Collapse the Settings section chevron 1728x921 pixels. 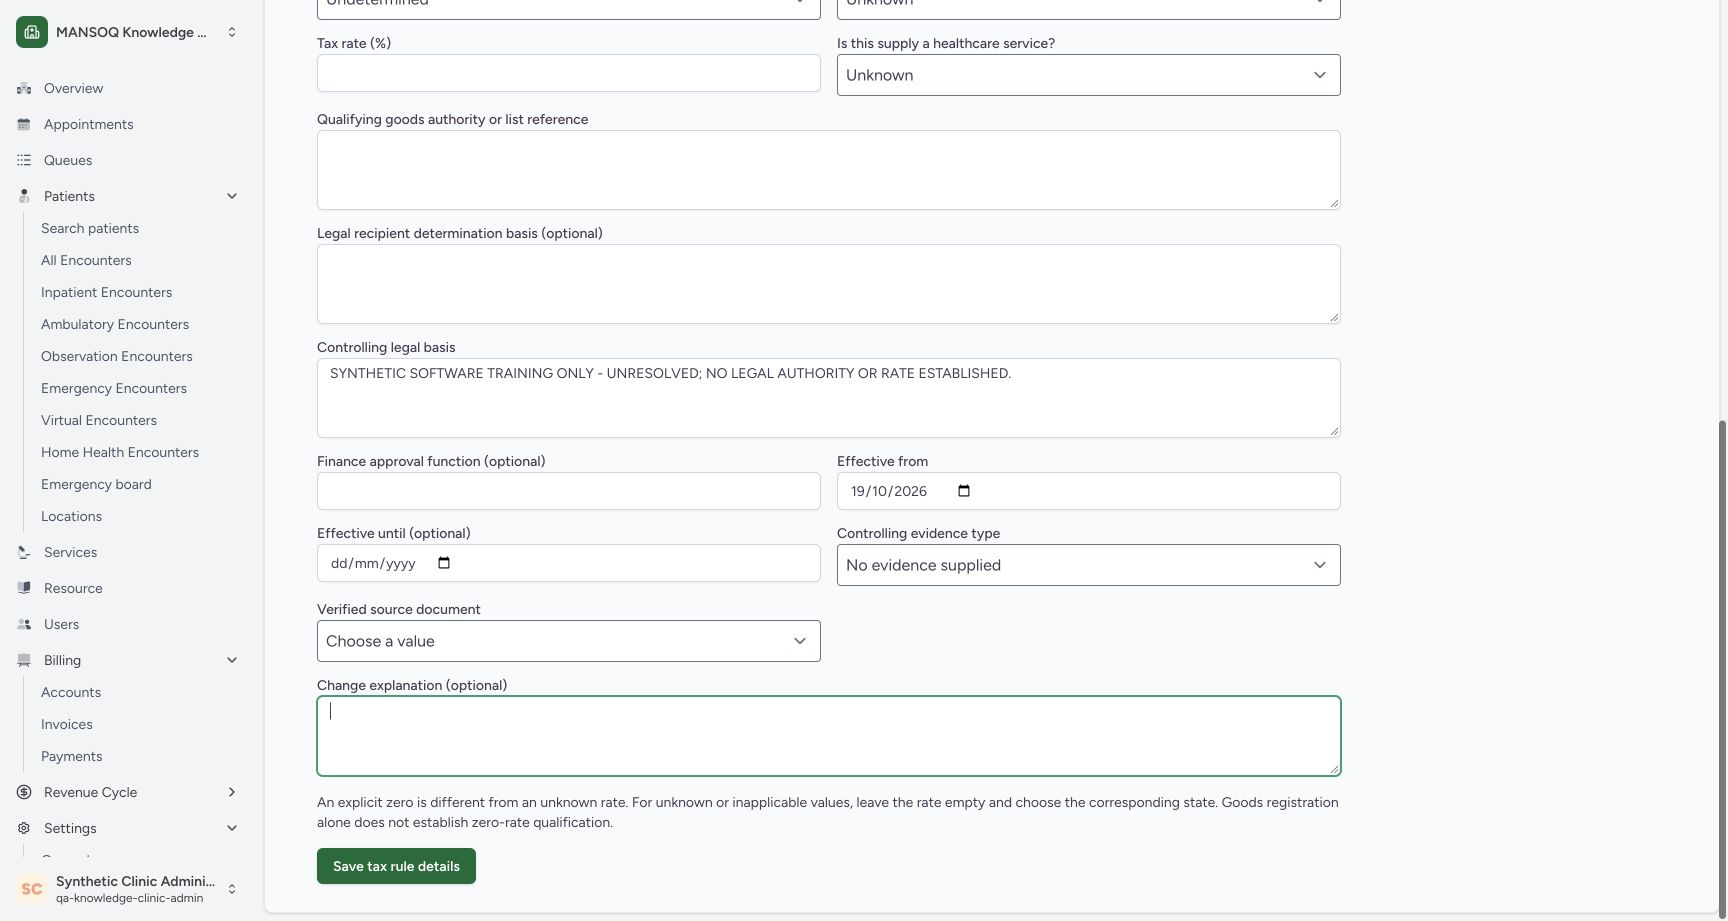232,828
